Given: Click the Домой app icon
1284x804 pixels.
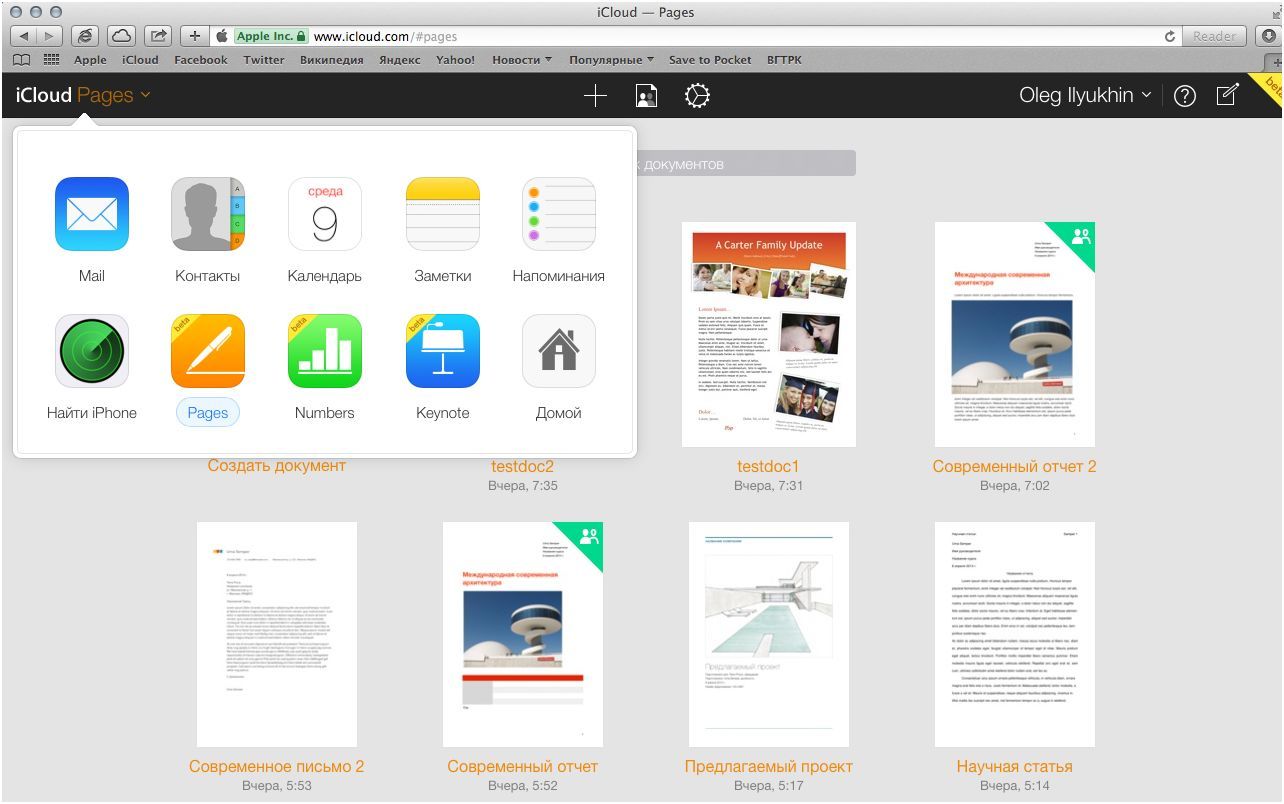Looking at the screenshot, I should [x=558, y=351].
